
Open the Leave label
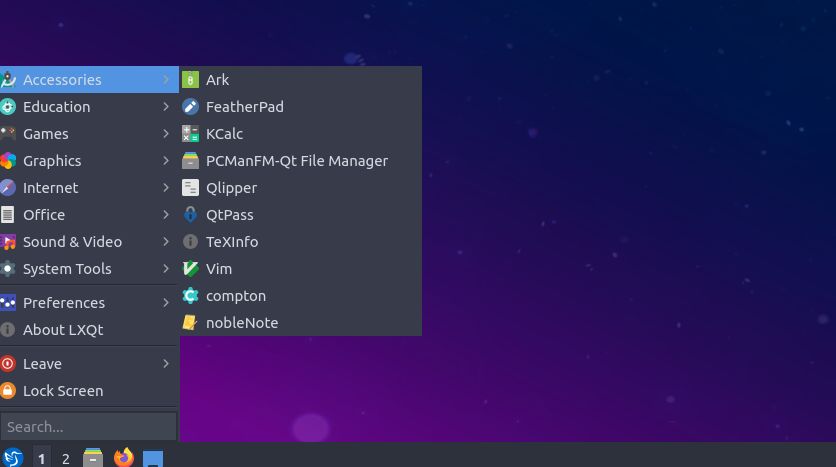(42, 364)
